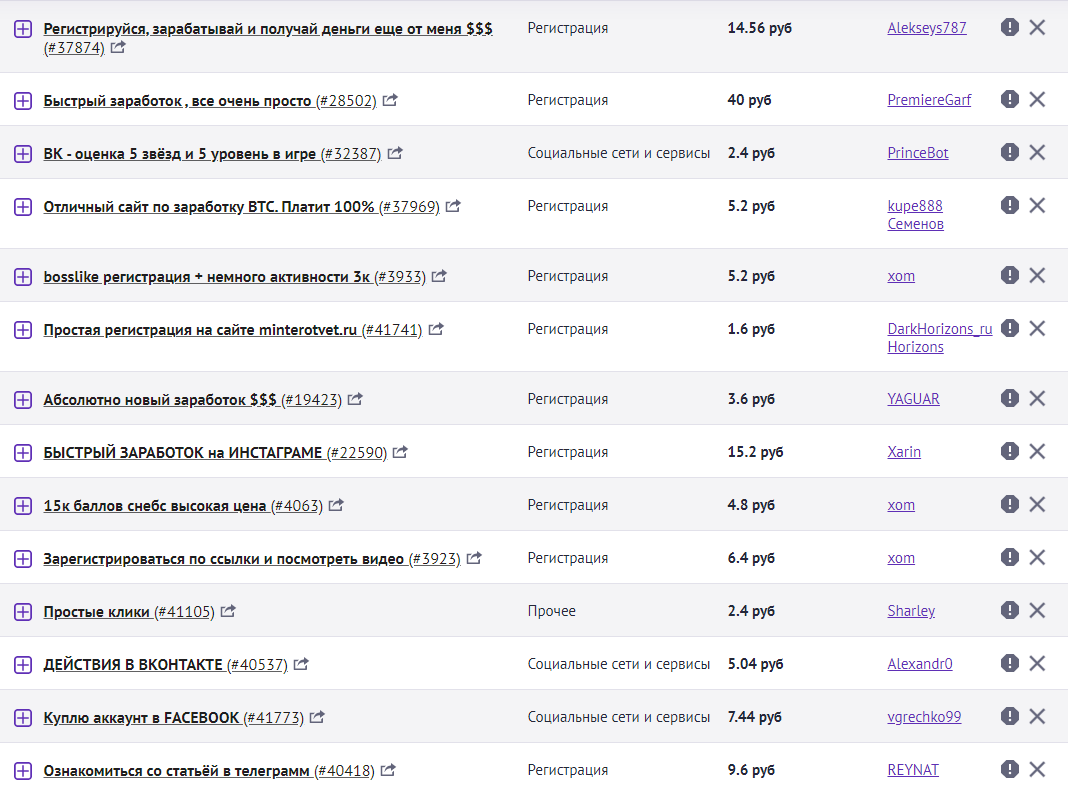
Task: Open PrinceBot user profile link
Action: tap(917, 153)
